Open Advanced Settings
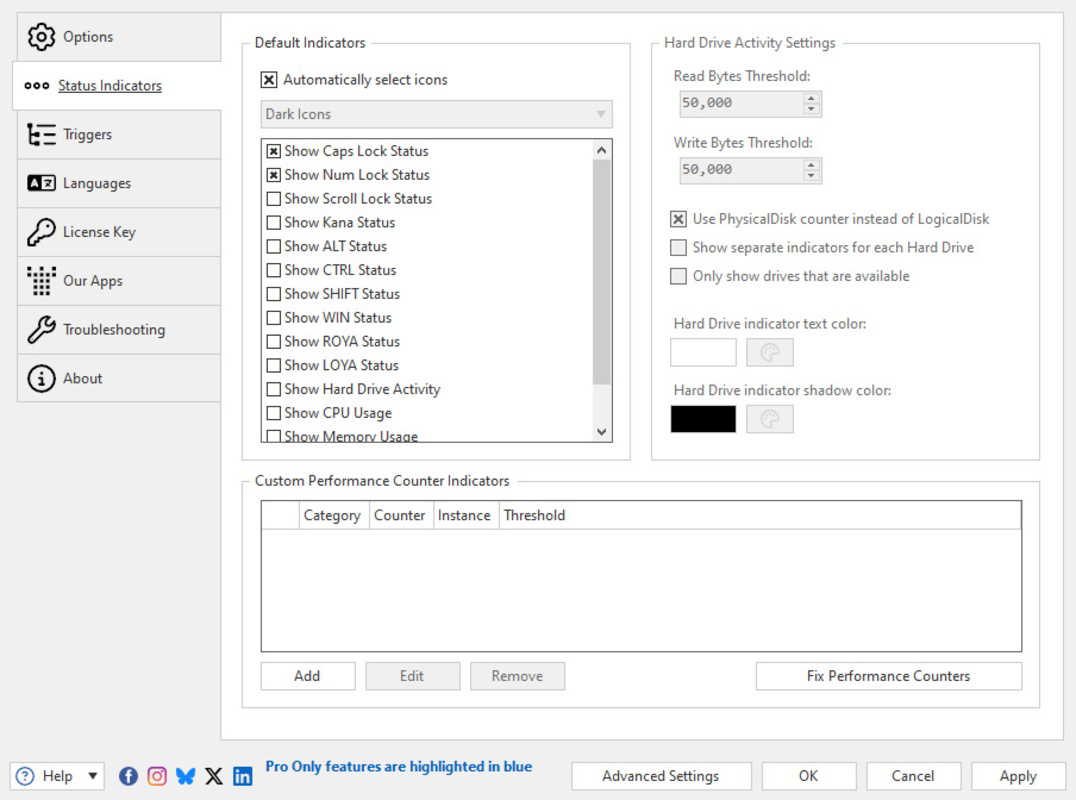 [660, 775]
